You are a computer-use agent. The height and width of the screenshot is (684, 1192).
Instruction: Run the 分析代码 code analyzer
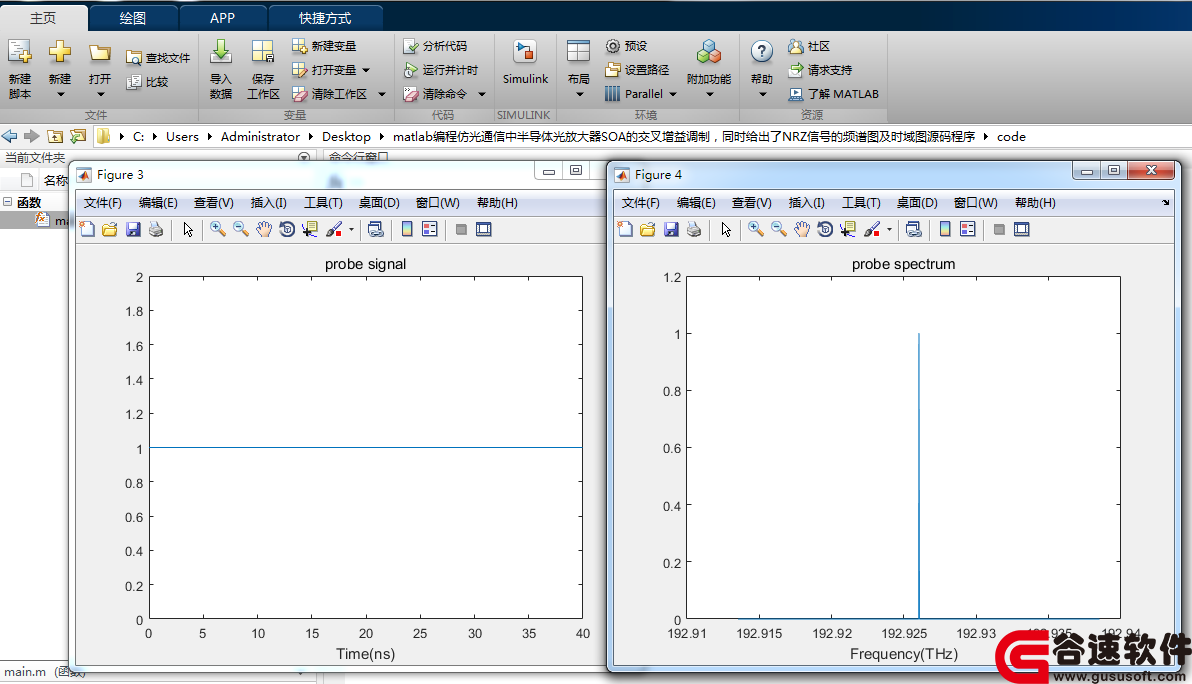click(435, 46)
